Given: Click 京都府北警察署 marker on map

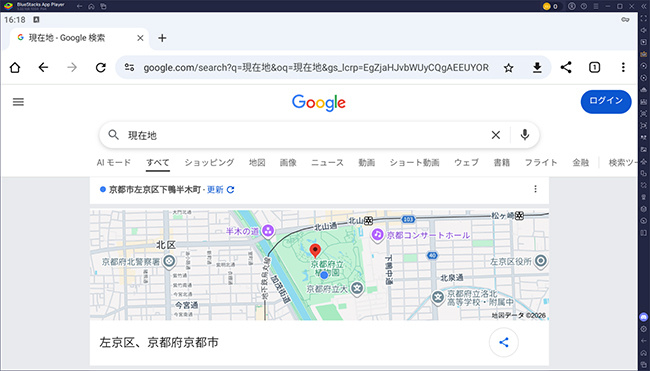Looking at the screenshot, I should click(x=169, y=262).
